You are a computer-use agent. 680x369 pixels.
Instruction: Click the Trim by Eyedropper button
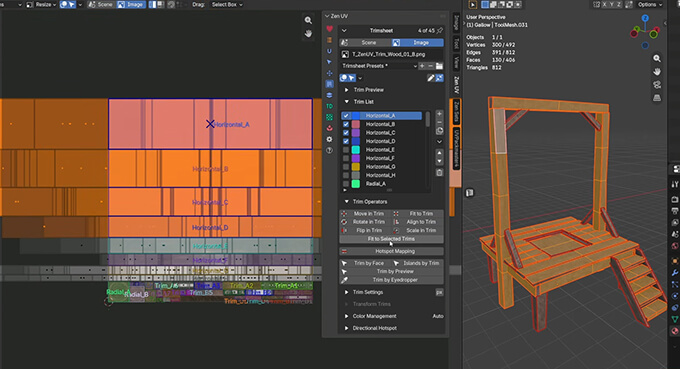[391, 280]
